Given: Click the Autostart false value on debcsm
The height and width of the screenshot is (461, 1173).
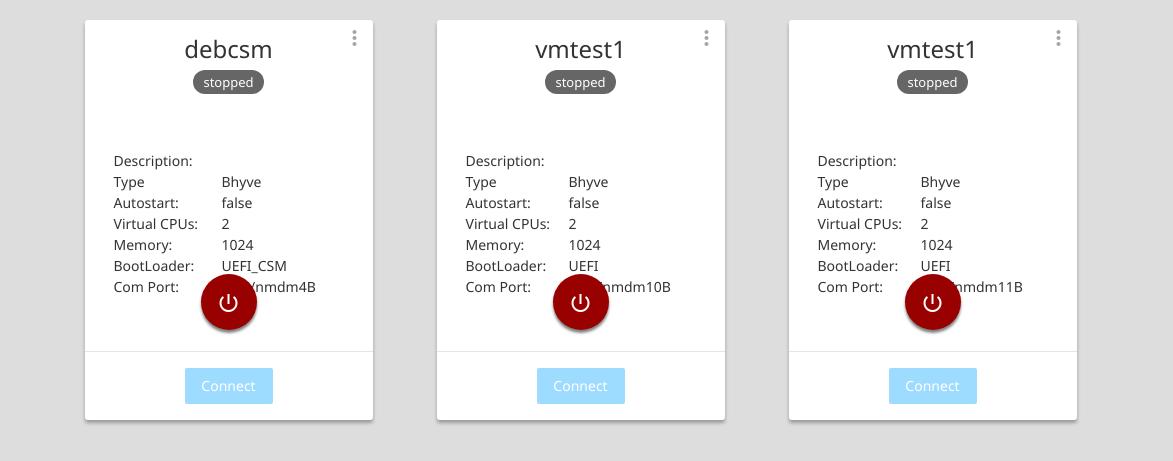Looking at the screenshot, I should click(237, 203).
